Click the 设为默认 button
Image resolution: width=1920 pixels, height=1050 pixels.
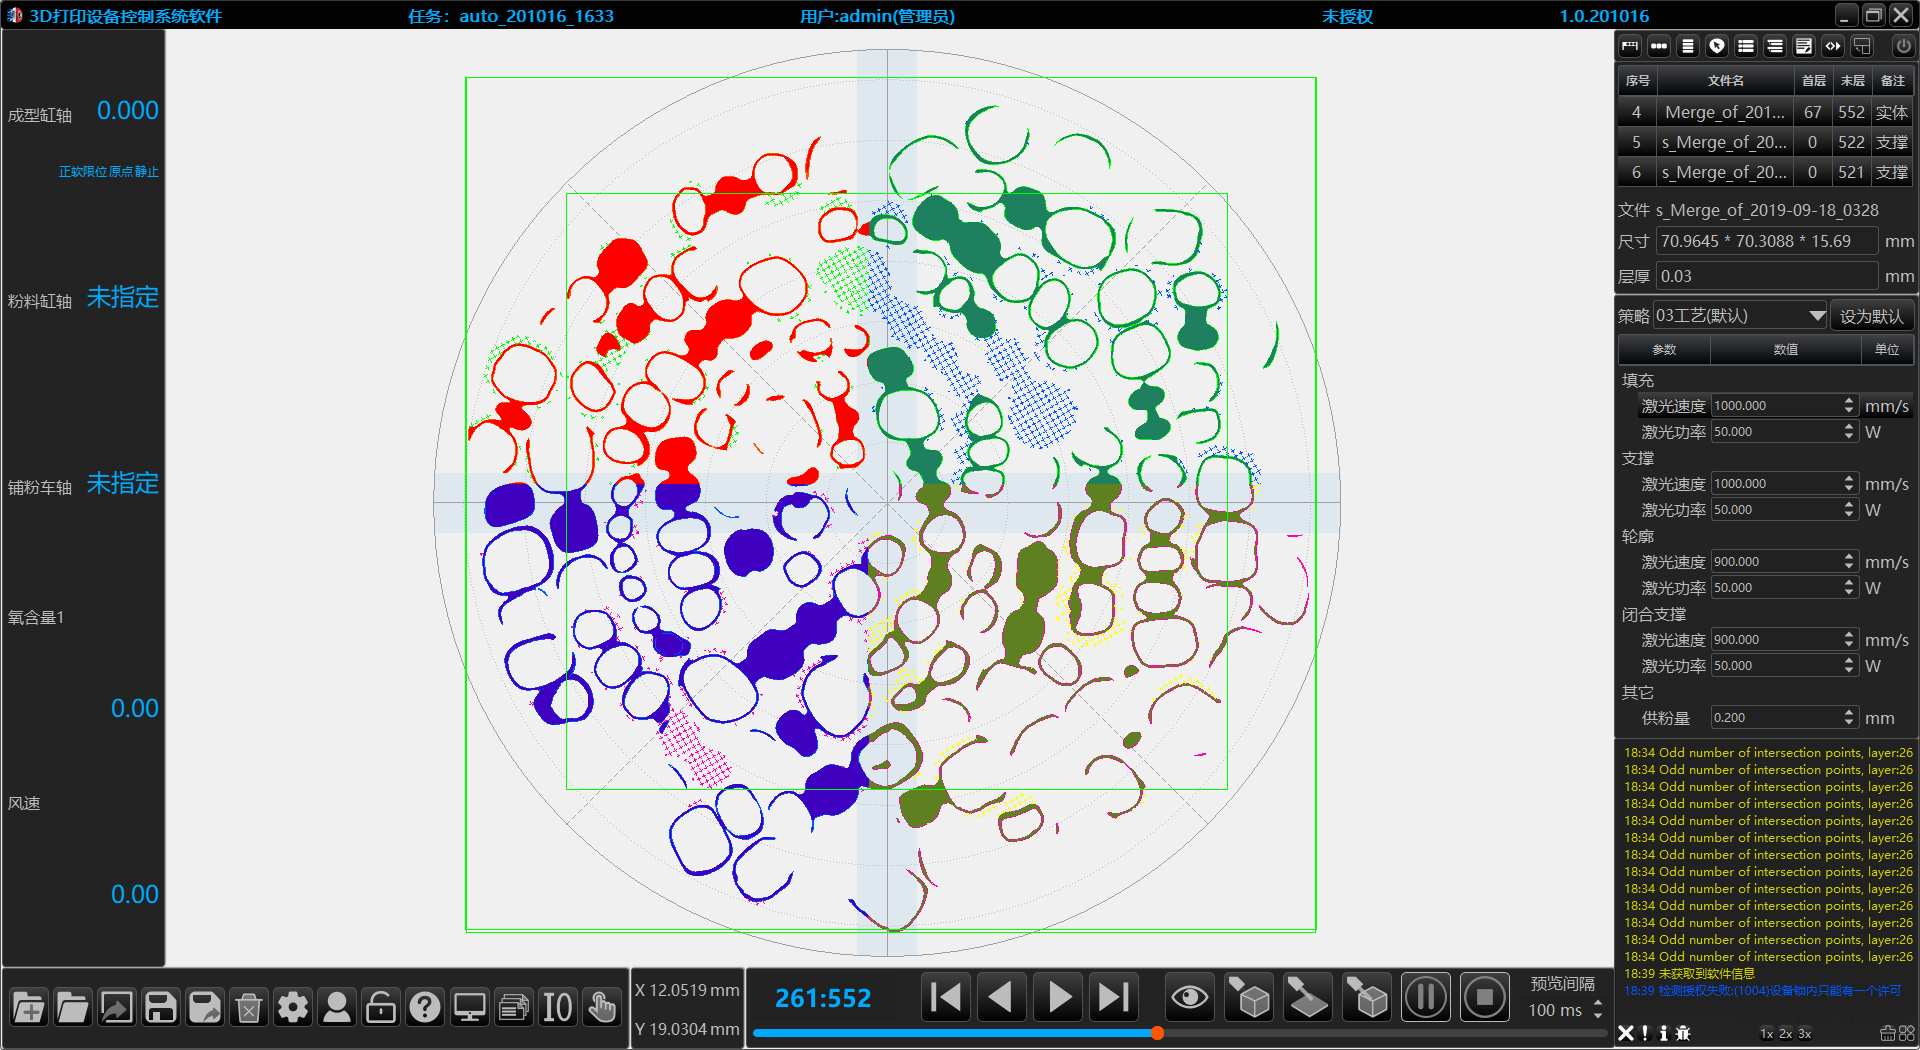coord(1871,316)
